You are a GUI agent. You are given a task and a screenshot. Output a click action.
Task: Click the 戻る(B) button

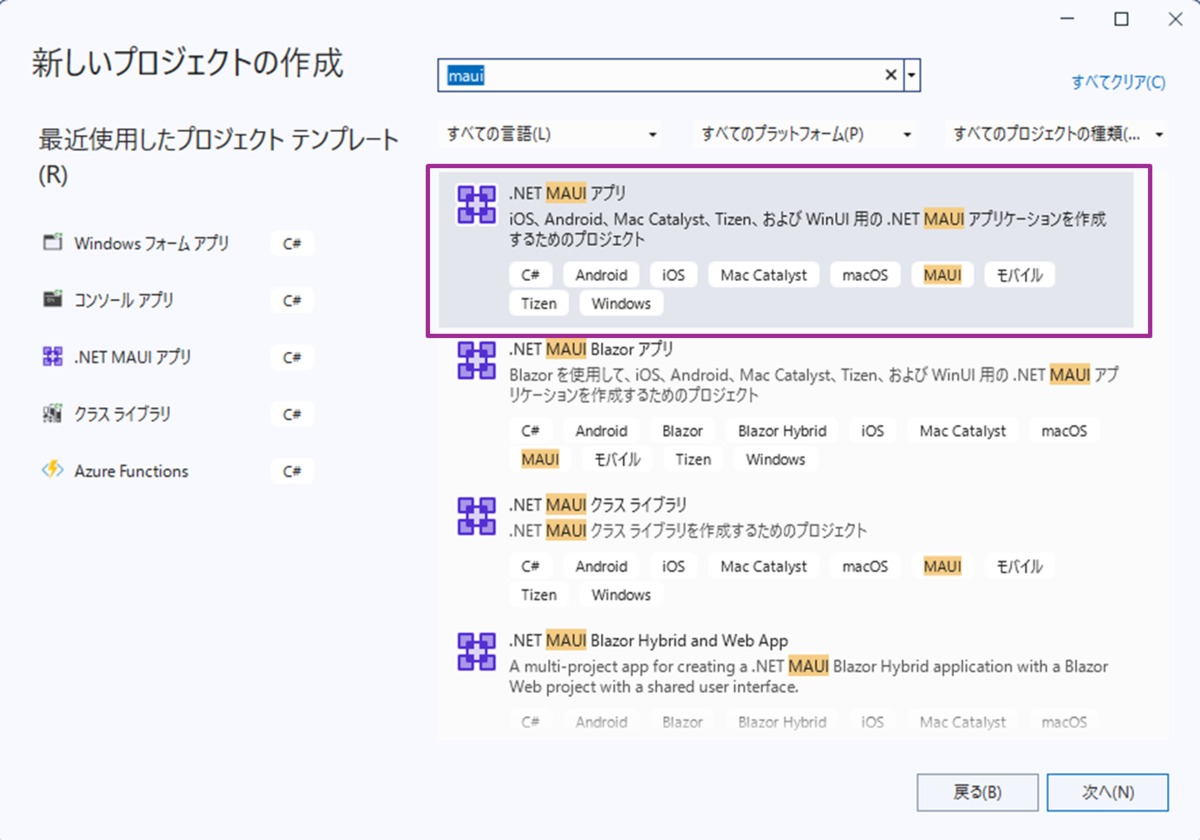977,792
